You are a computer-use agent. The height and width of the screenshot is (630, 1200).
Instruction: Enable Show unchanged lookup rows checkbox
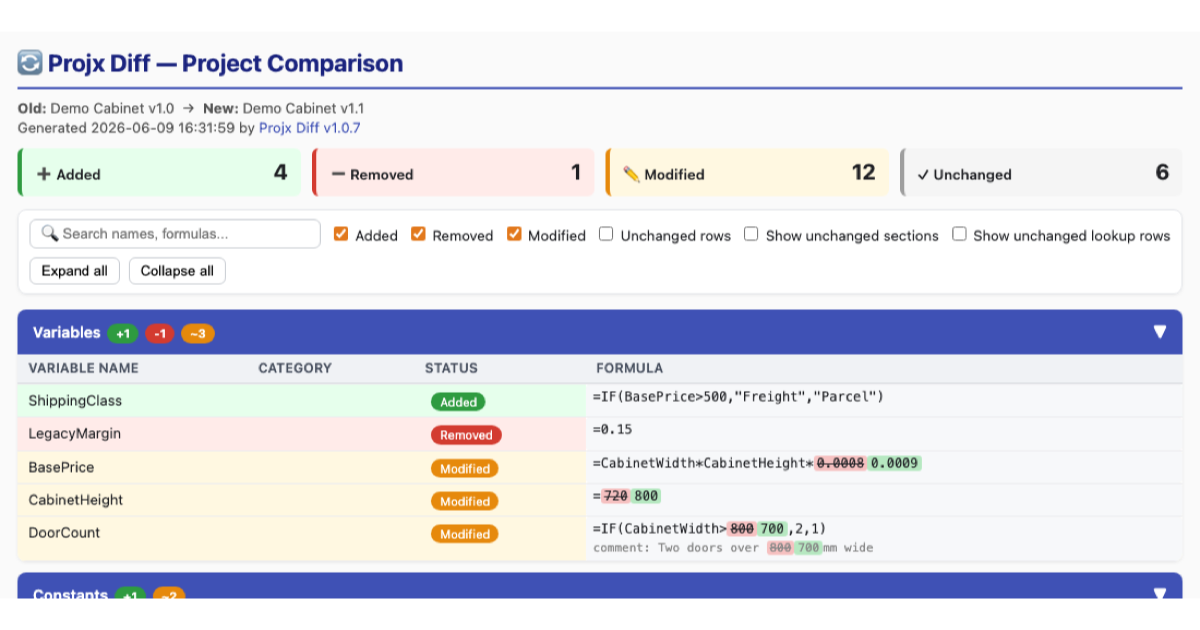959,234
